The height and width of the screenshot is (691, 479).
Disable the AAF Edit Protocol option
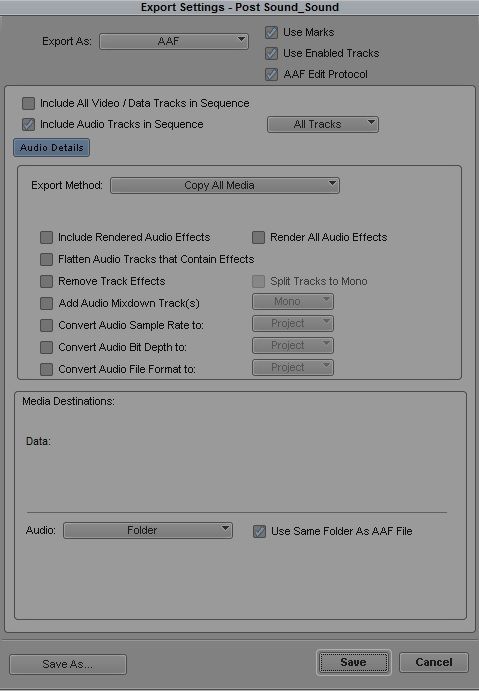(x=271, y=74)
